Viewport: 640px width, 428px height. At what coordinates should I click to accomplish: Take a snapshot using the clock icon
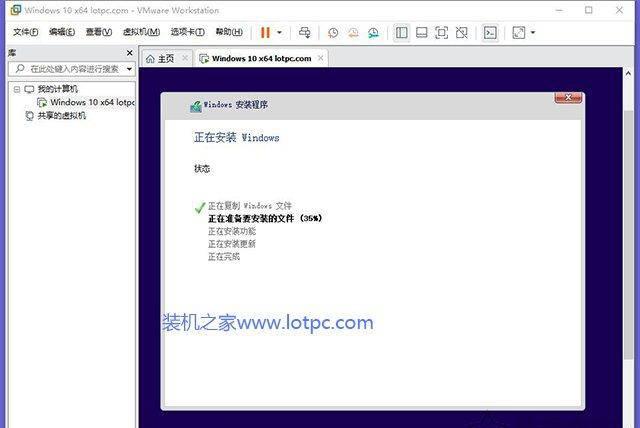pos(333,33)
